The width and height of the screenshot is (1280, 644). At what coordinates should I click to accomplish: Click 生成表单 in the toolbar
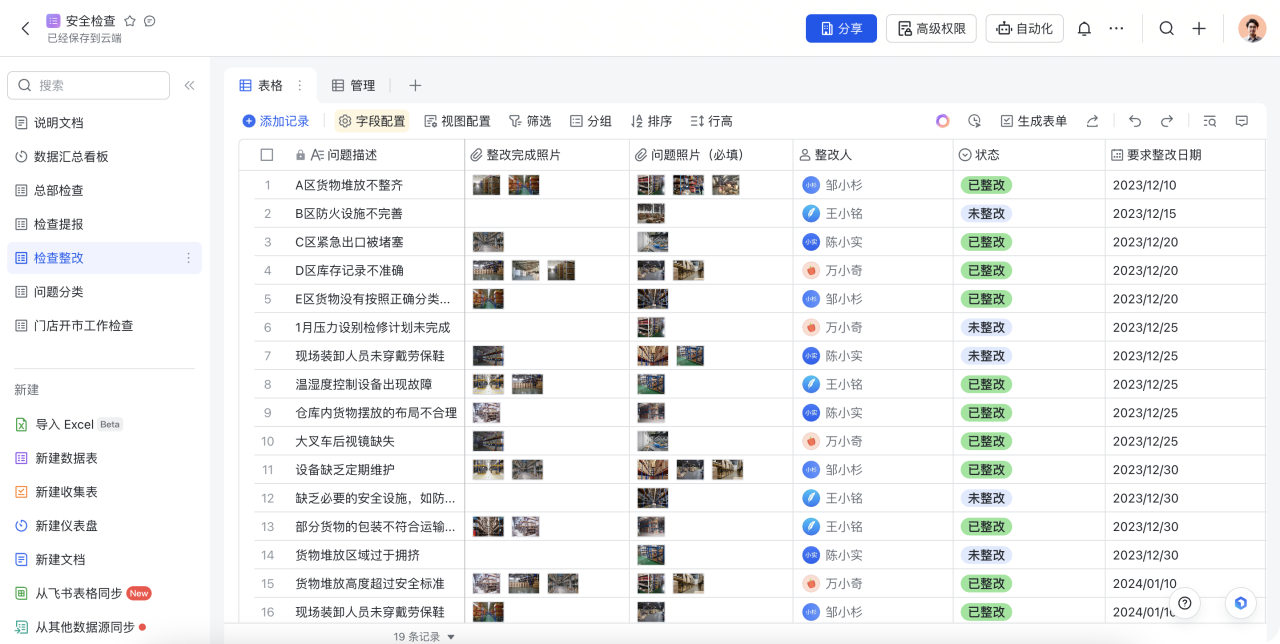pyautogui.click(x=1034, y=121)
